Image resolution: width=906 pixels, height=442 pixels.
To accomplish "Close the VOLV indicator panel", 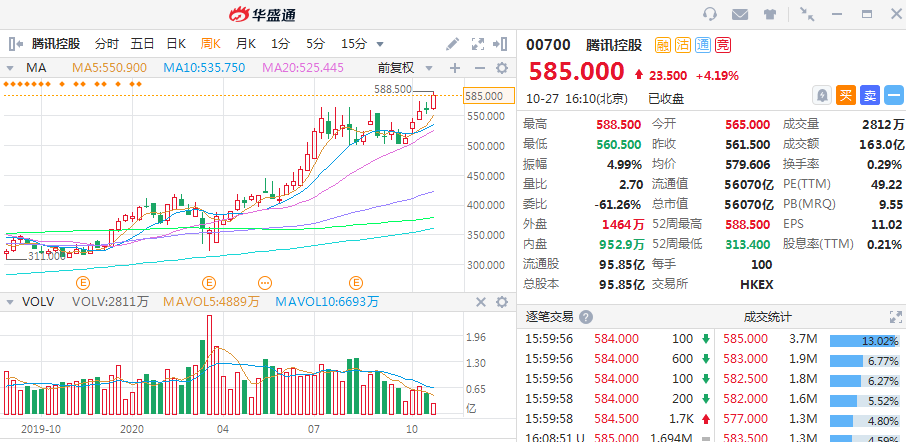I will [x=480, y=302].
